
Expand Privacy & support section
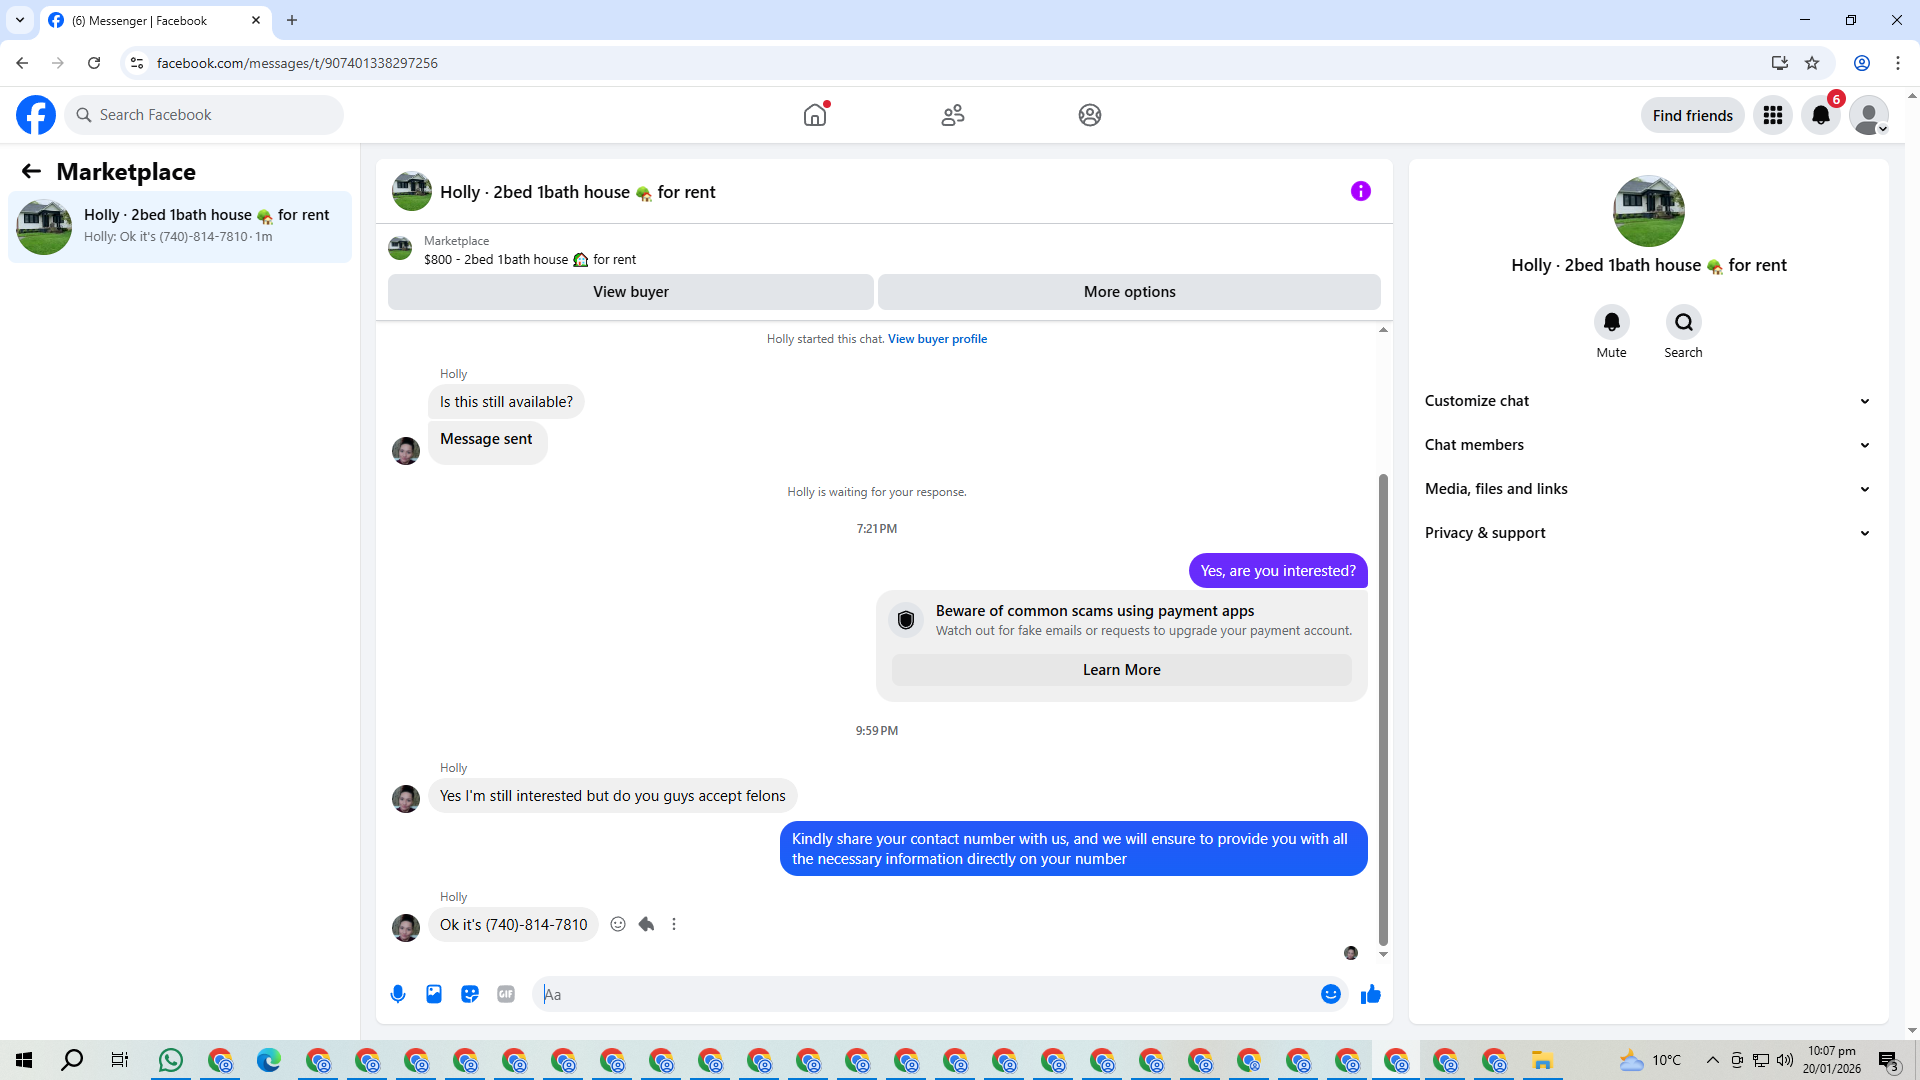tap(1648, 533)
